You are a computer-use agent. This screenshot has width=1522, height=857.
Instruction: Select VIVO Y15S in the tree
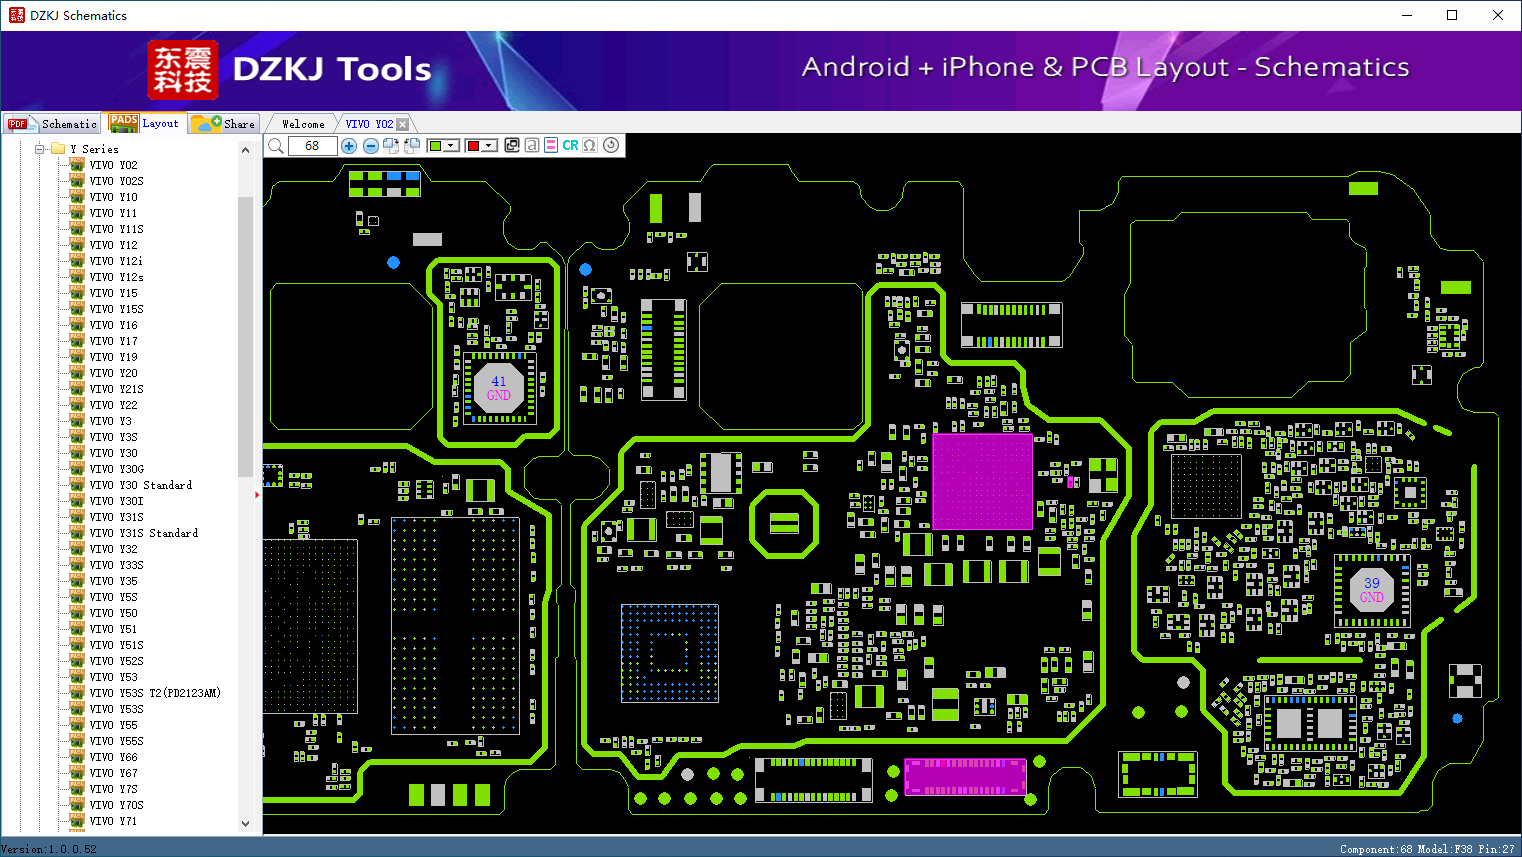[x=116, y=309]
